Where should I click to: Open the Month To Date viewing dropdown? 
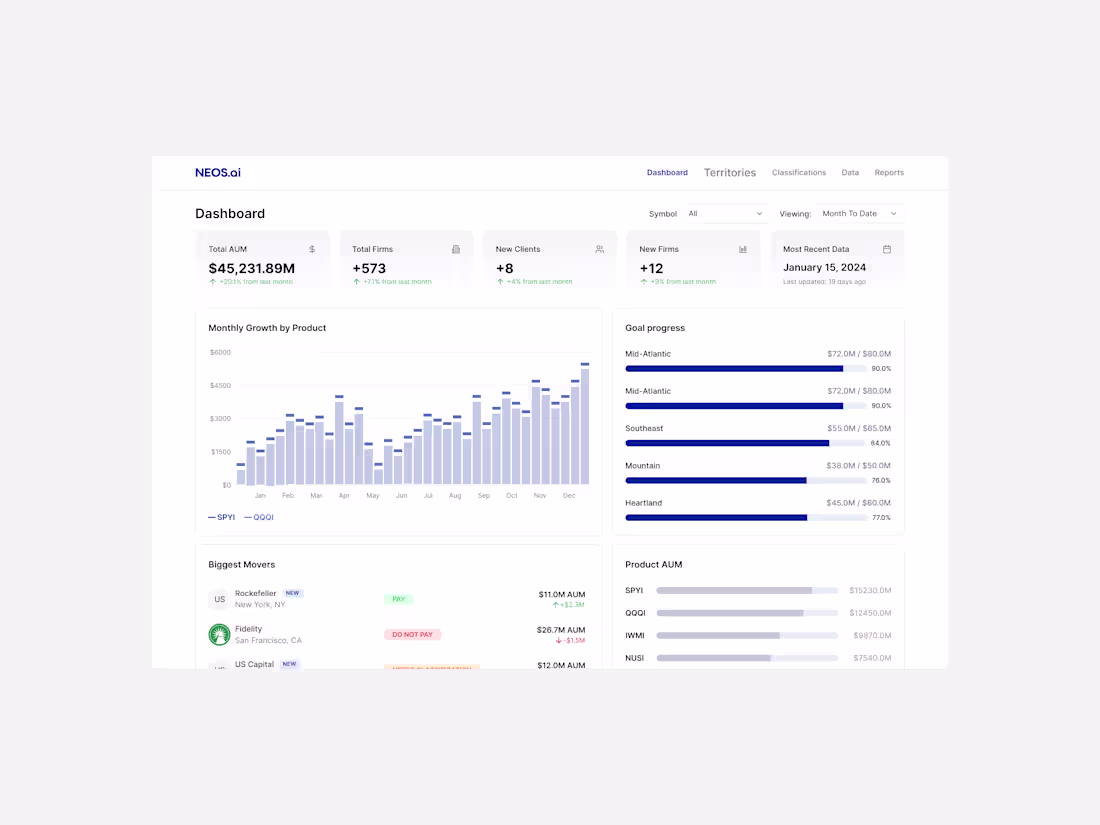pos(859,213)
